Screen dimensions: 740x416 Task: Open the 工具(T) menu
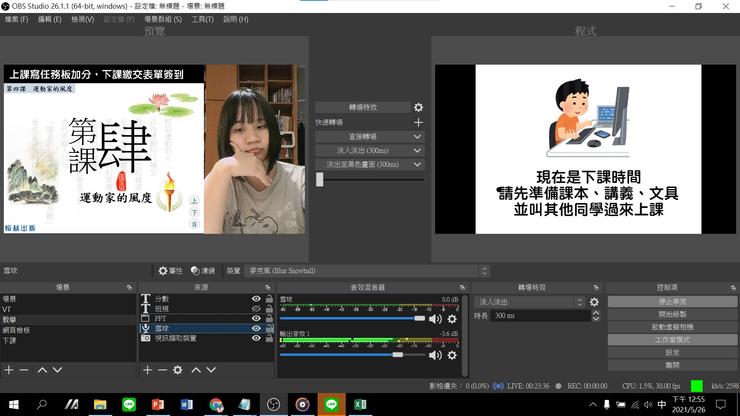(x=202, y=19)
